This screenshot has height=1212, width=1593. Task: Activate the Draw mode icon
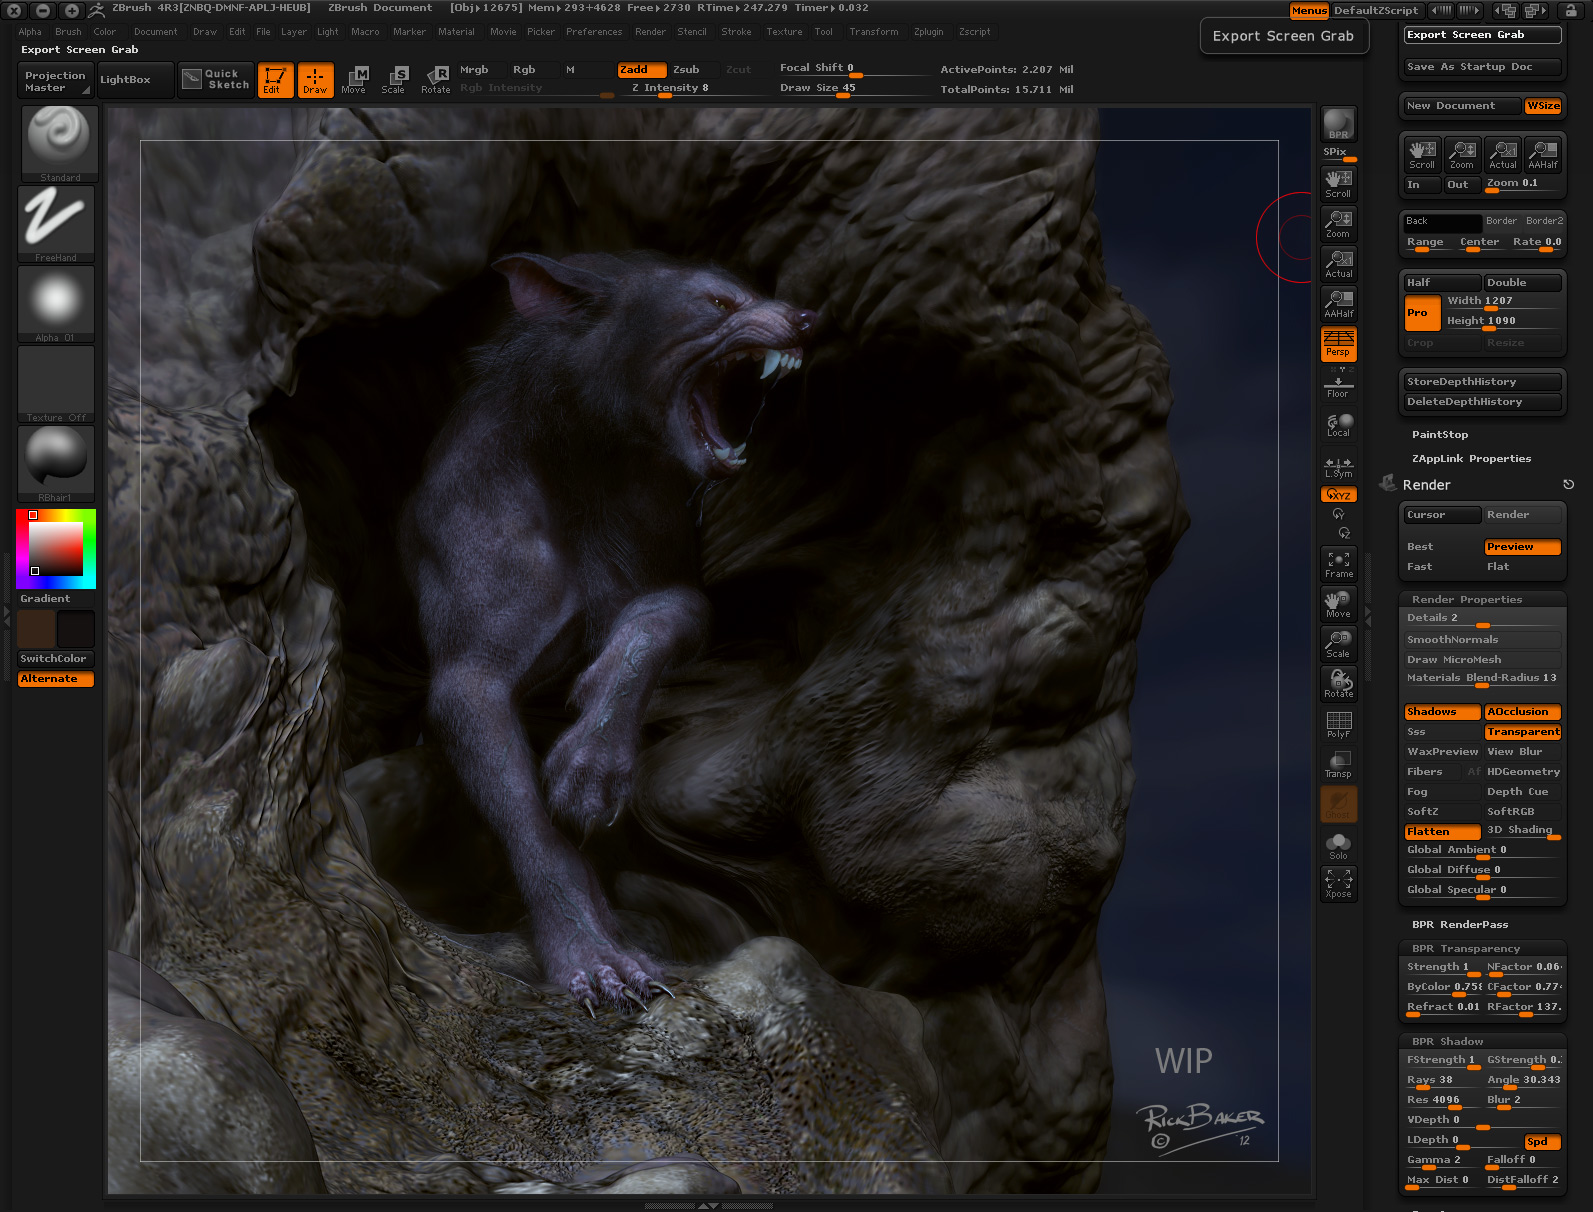(315, 80)
